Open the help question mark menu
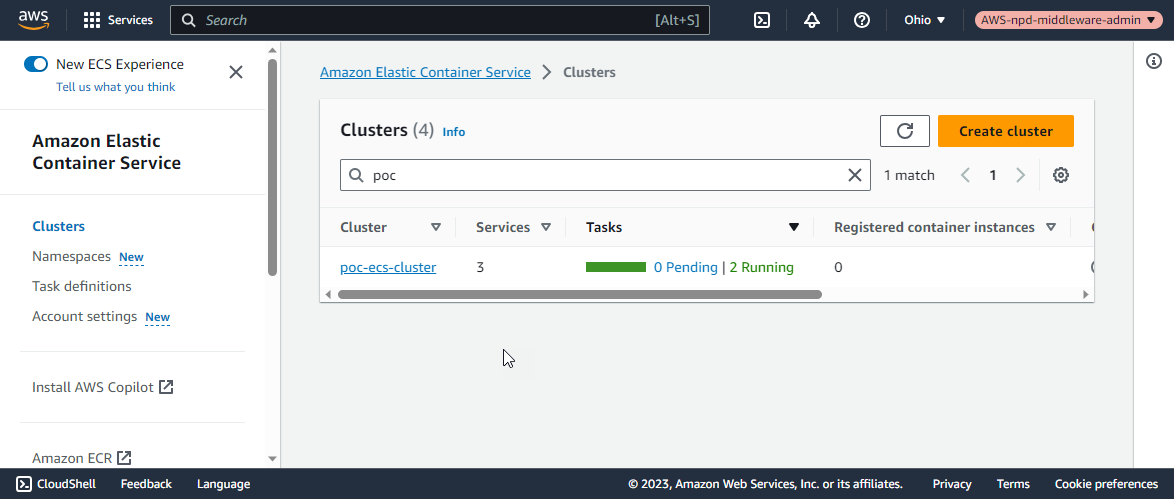The width and height of the screenshot is (1174, 499). (862, 20)
